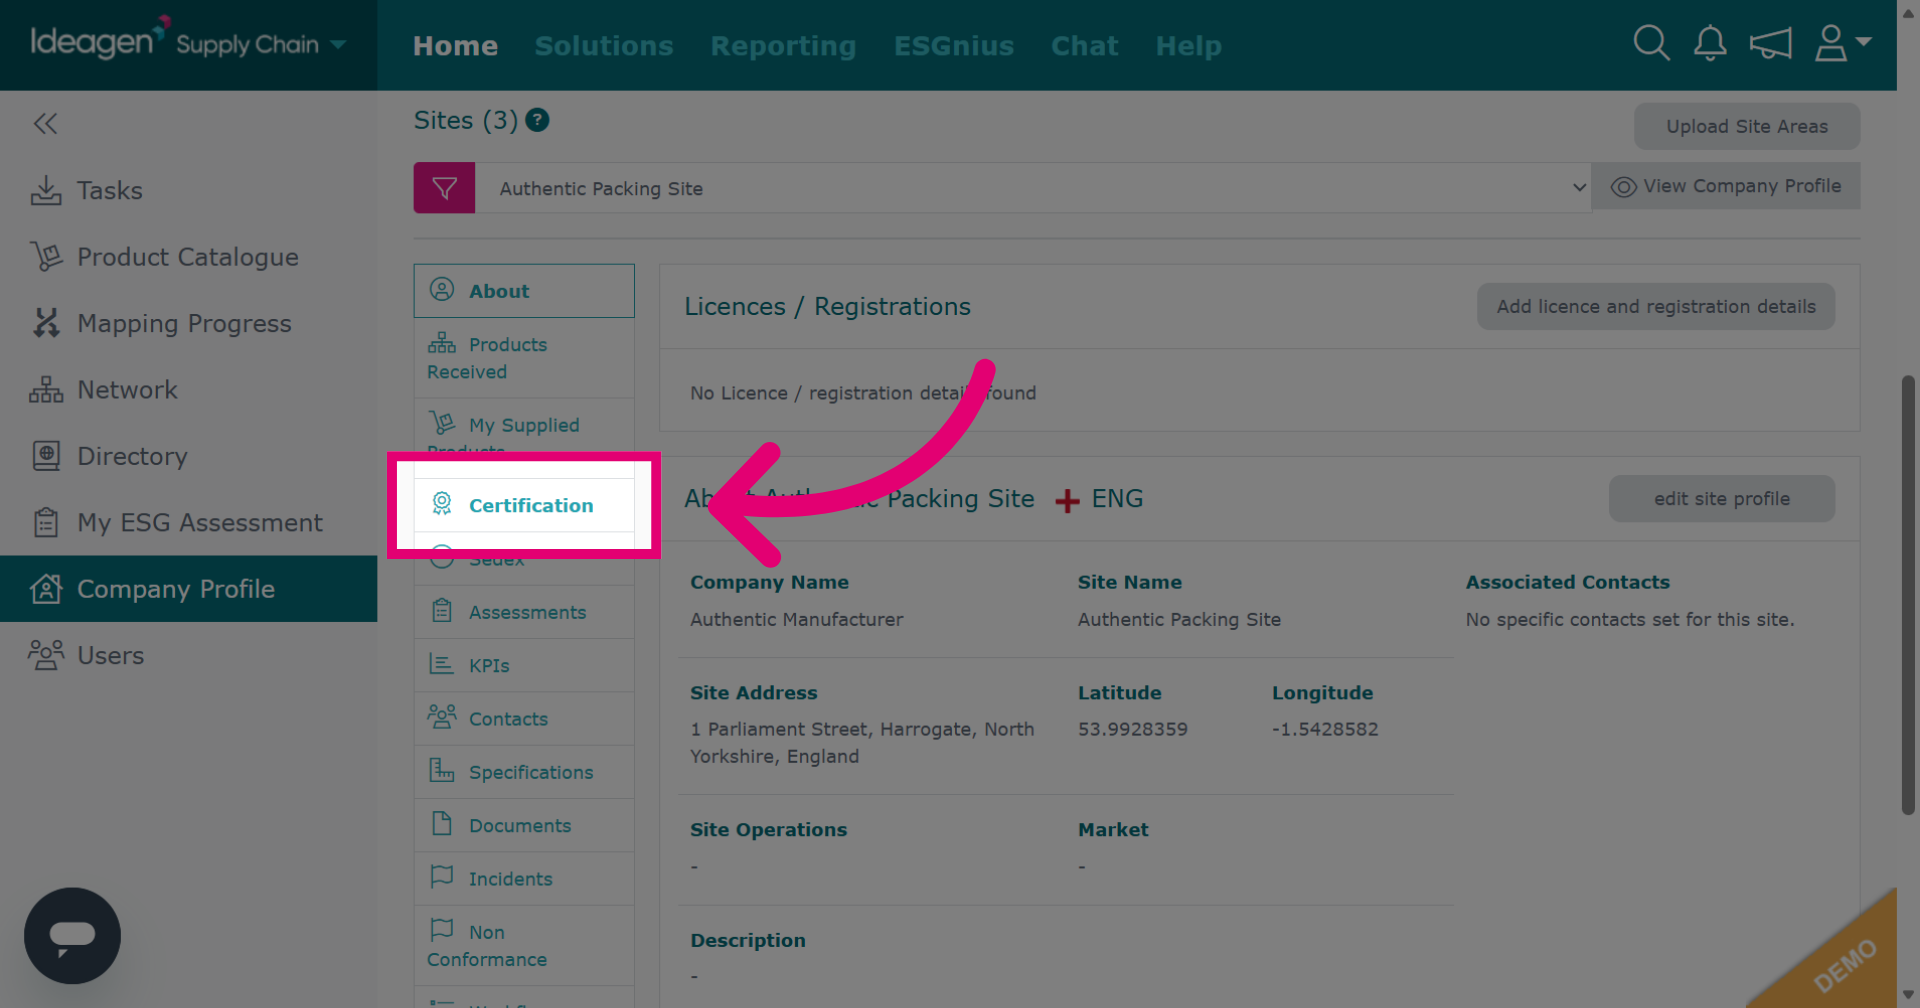This screenshot has width=1920, height=1008.
Task: Click the magenta filter funnel button
Action: 444,188
